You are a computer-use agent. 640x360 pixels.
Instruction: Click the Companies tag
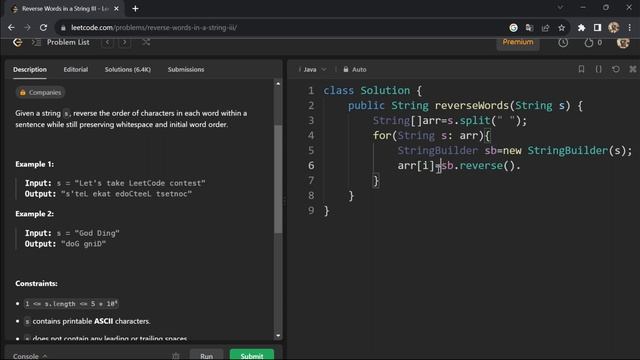(x=40, y=93)
